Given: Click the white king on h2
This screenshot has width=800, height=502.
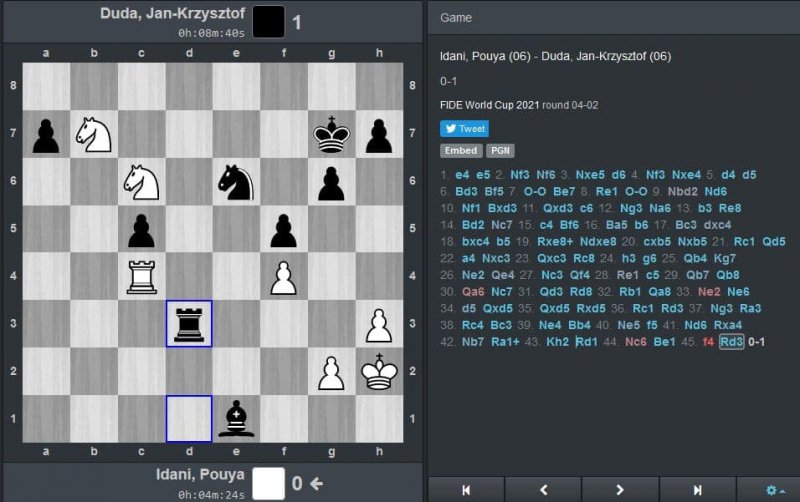Looking at the screenshot, I should tap(380, 372).
